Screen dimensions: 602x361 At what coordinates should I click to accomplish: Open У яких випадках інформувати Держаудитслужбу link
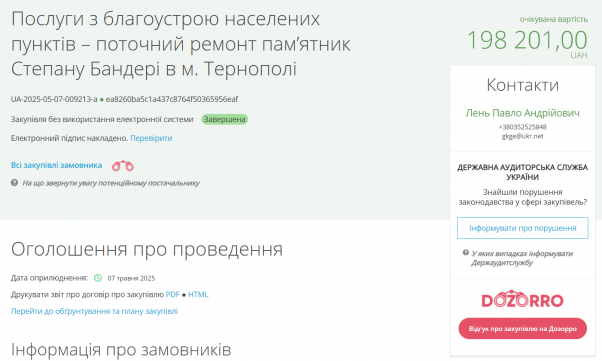point(522,258)
